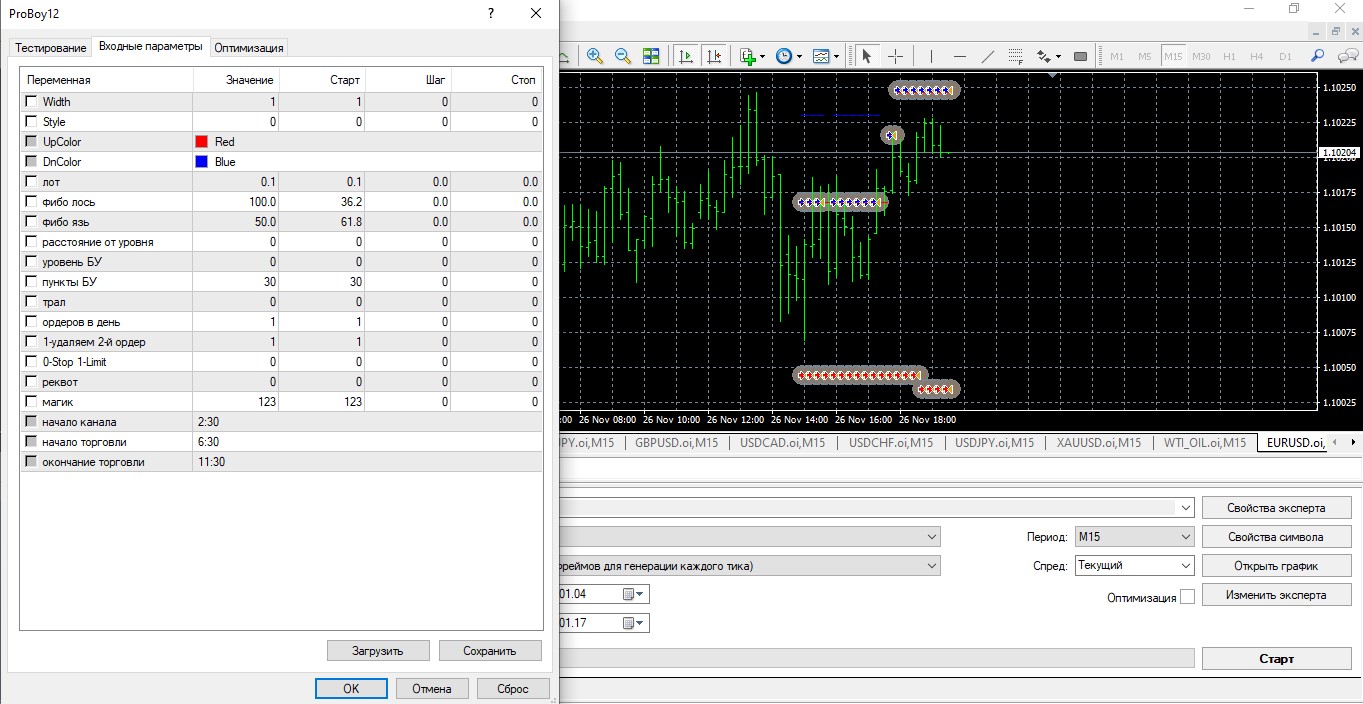Switch to the Тестирование tab

pos(50,47)
